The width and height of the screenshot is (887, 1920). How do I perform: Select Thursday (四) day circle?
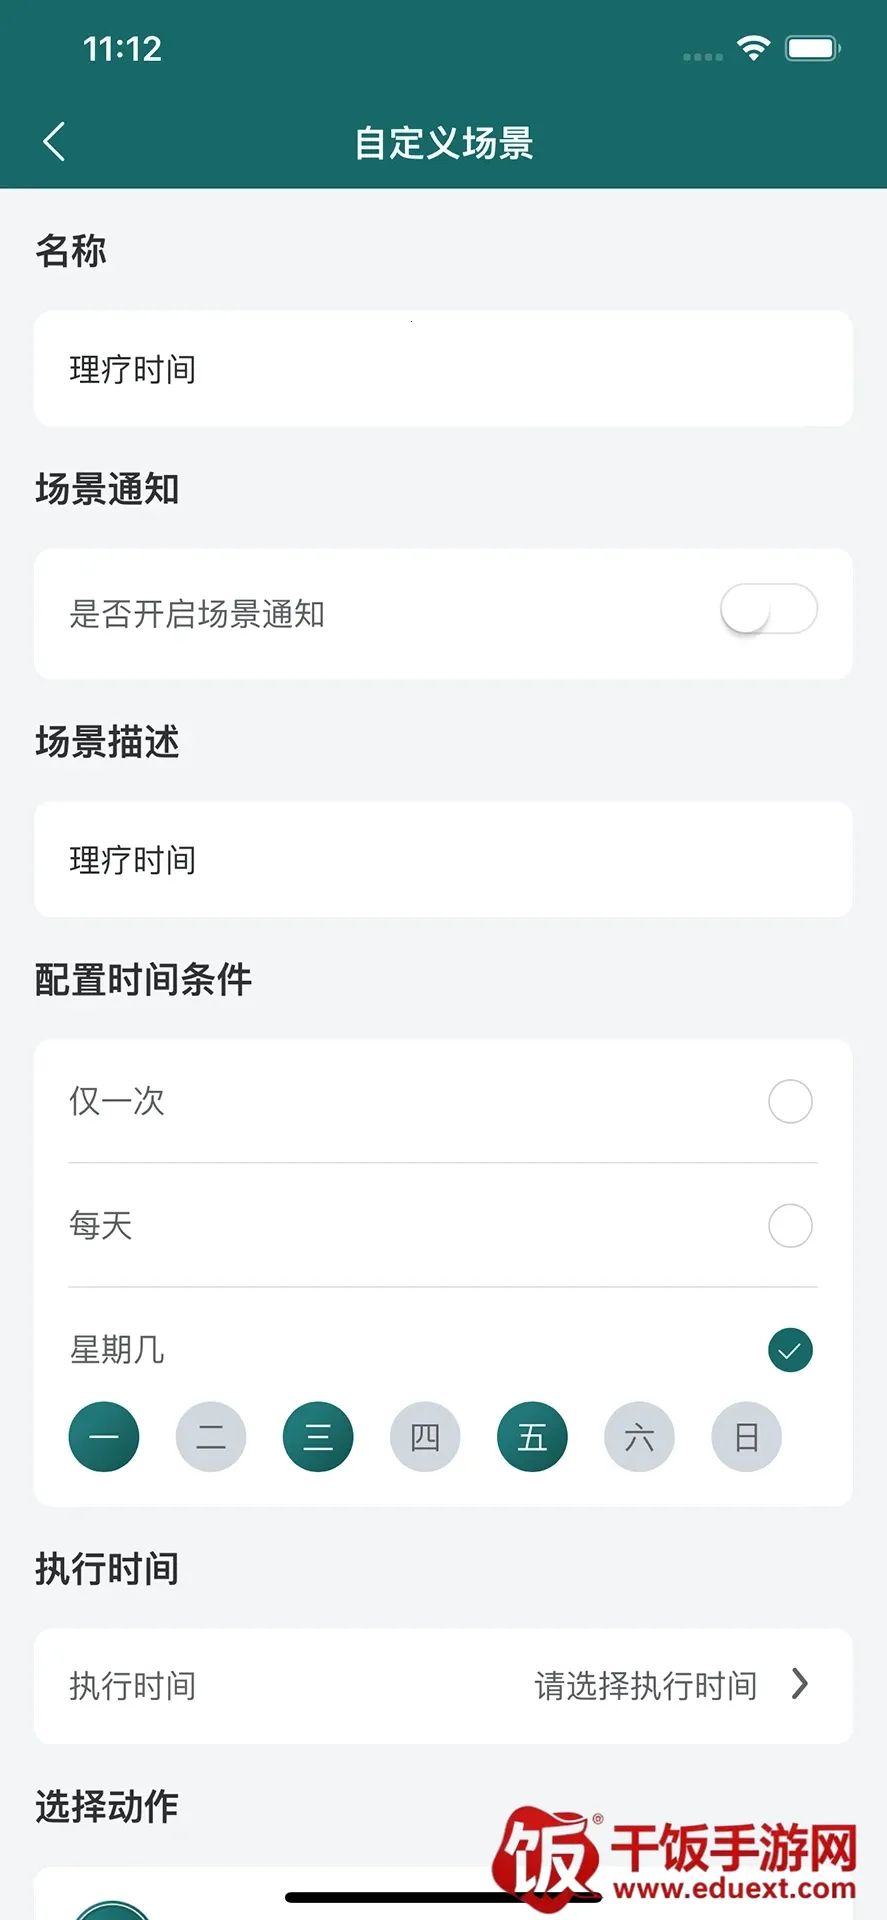point(425,1437)
